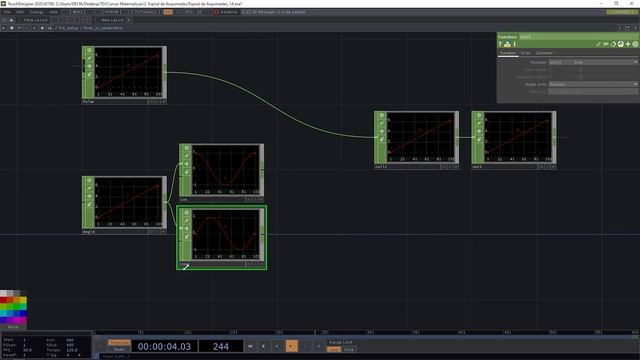Open the Dialogs menu
Screen dimensions: 640x360
coord(36,12)
